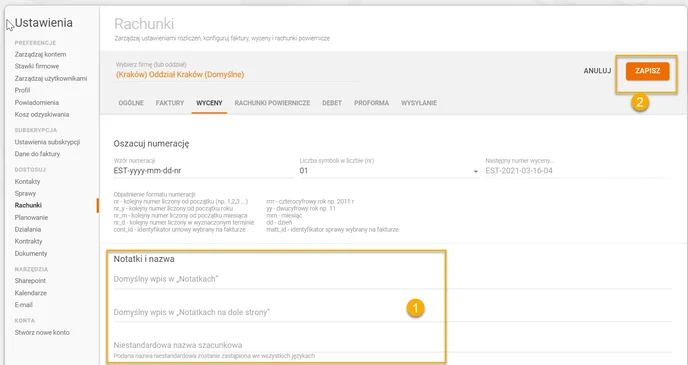Open Kontrakty settings
Viewport: 688px width, 365px height.
point(29,241)
